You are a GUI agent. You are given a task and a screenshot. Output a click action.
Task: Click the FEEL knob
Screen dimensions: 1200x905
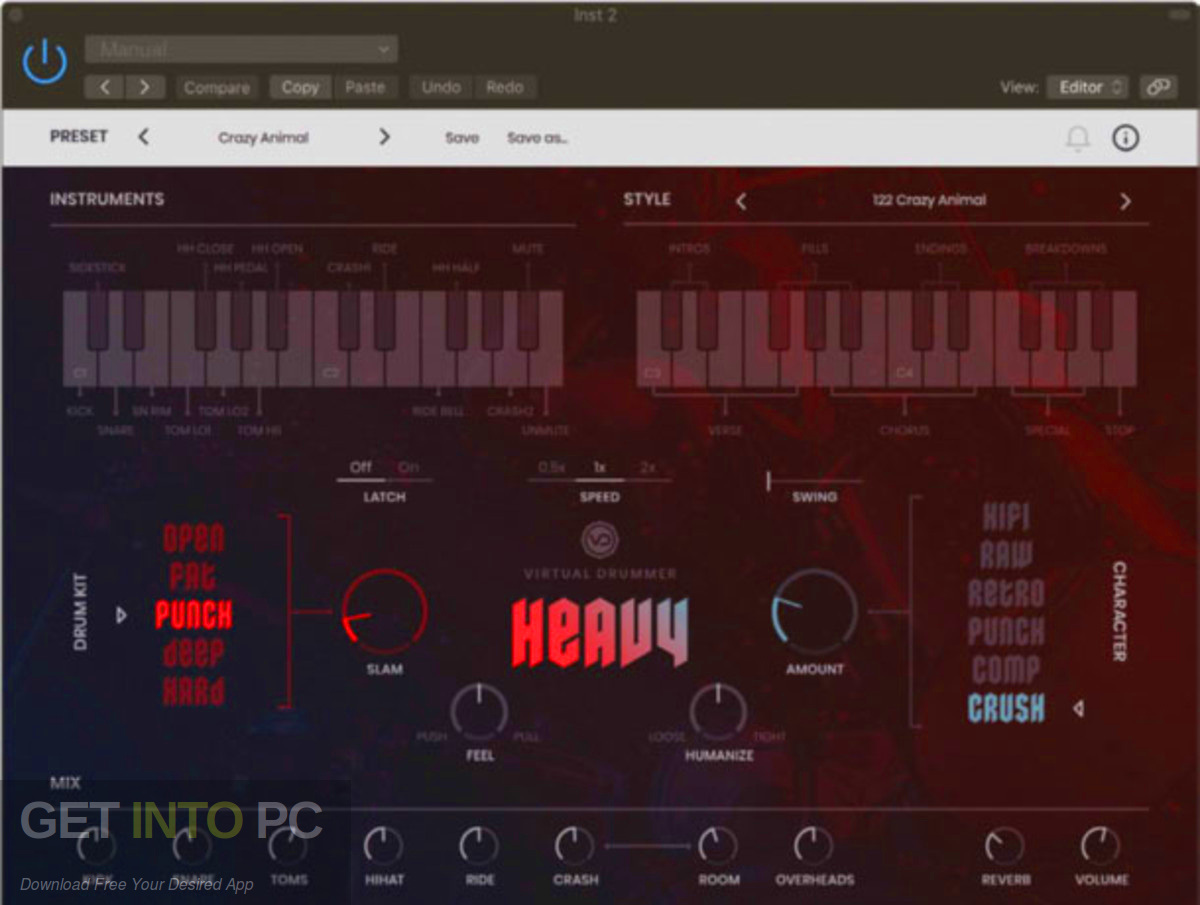tap(479, 711)
